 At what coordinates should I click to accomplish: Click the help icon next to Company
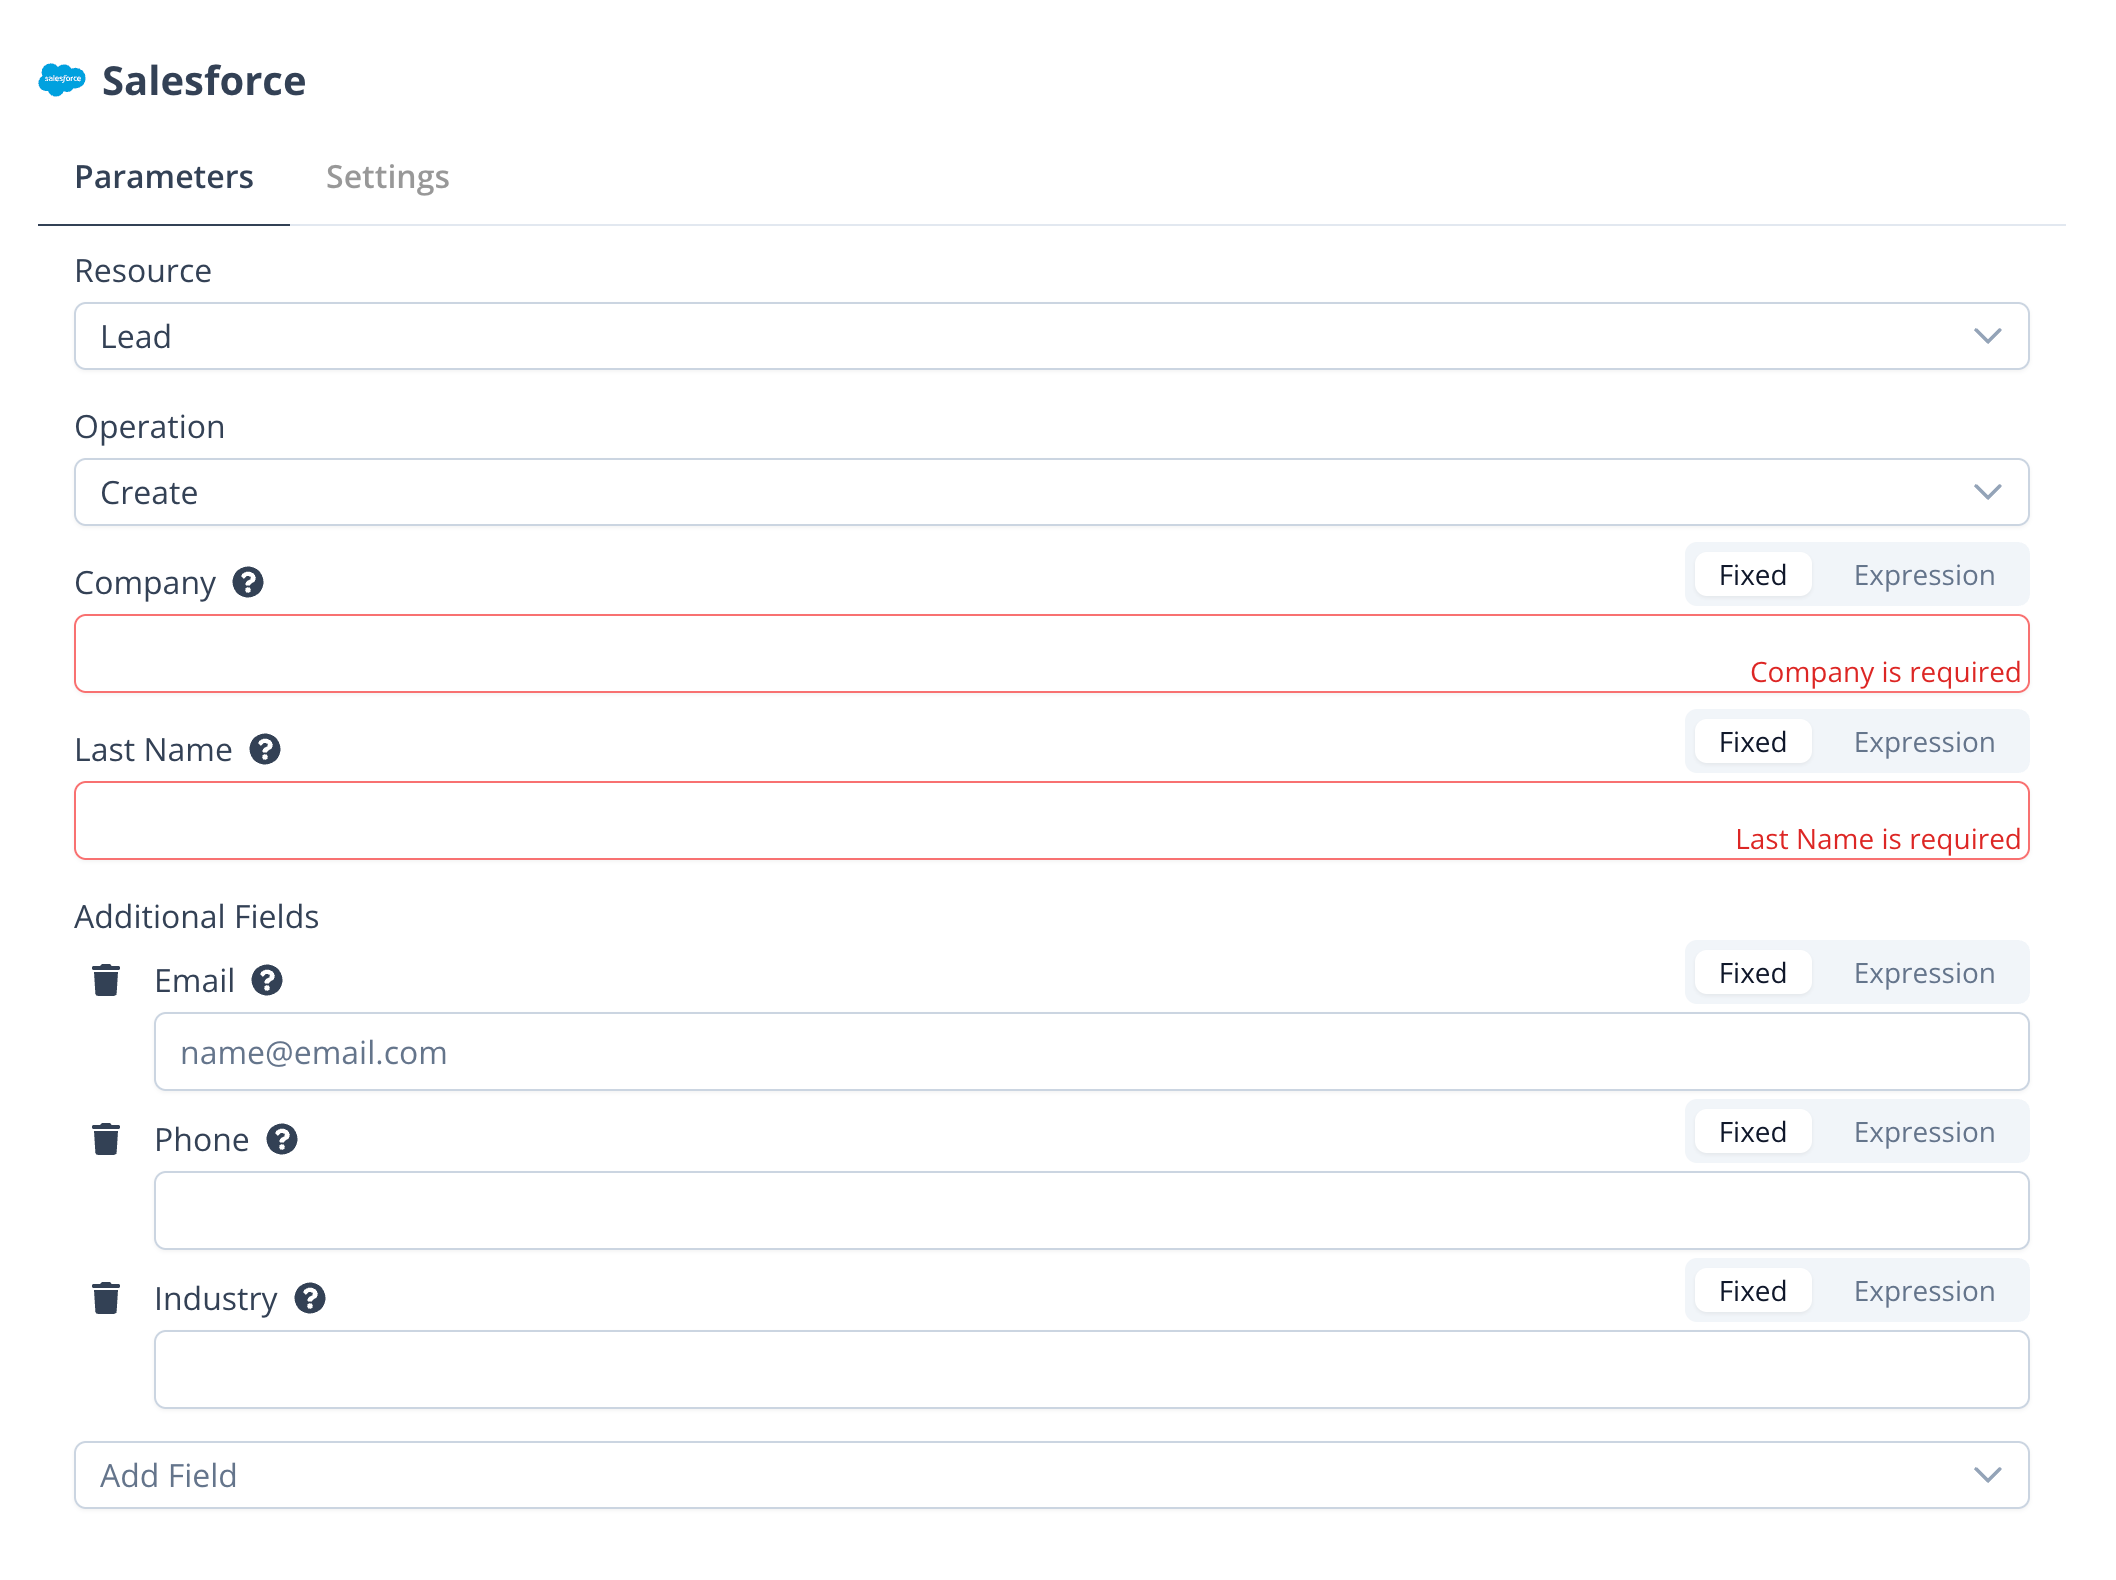[x=248, y=582]
